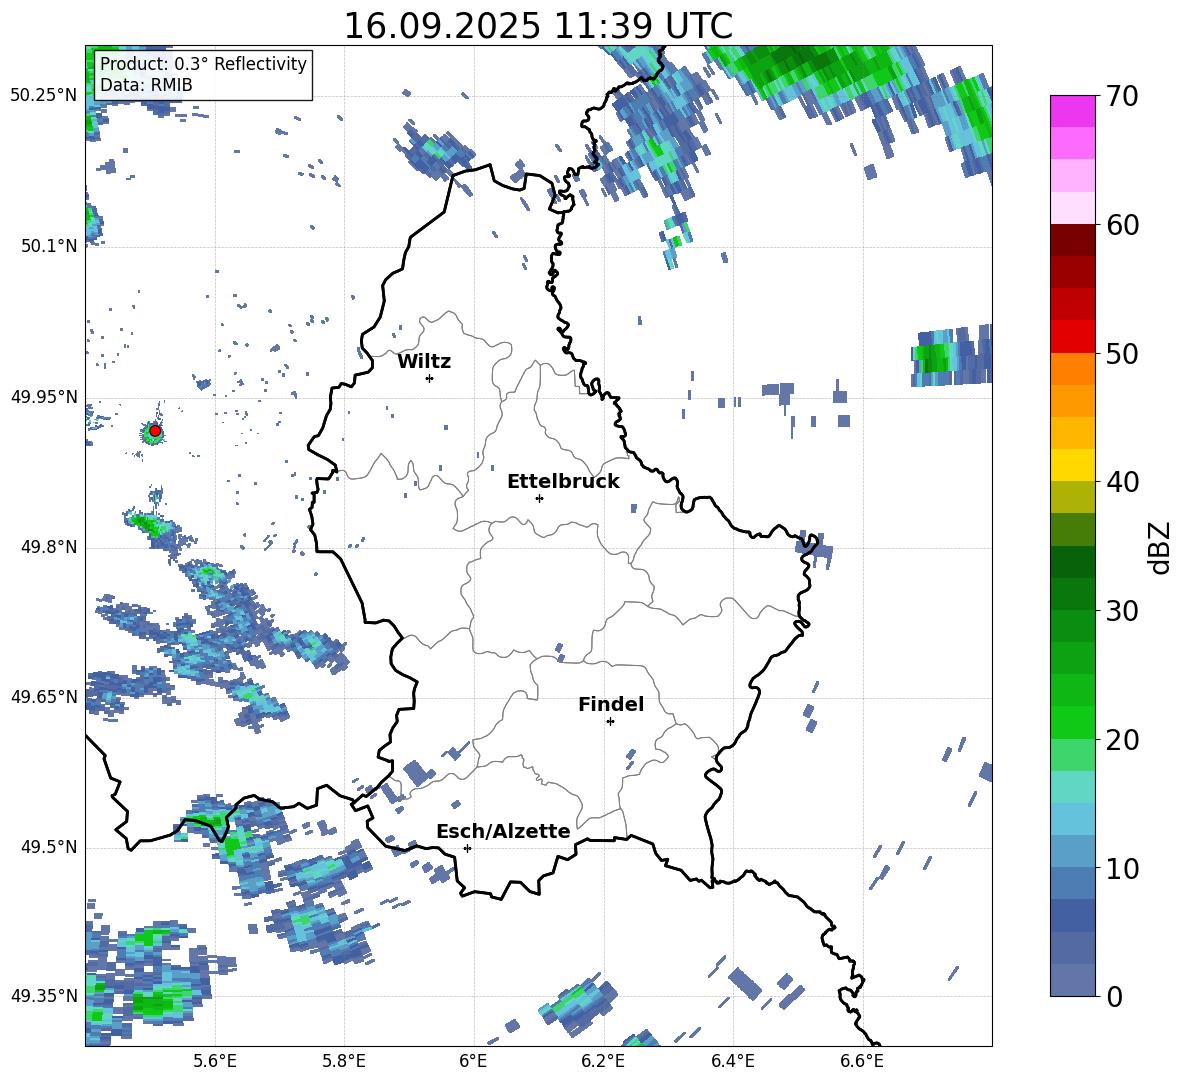This screenshot has height=1081, width=1184.
Task: Pick the dark maroon swatch below 60 dBZ
Action: (1072, 239)
